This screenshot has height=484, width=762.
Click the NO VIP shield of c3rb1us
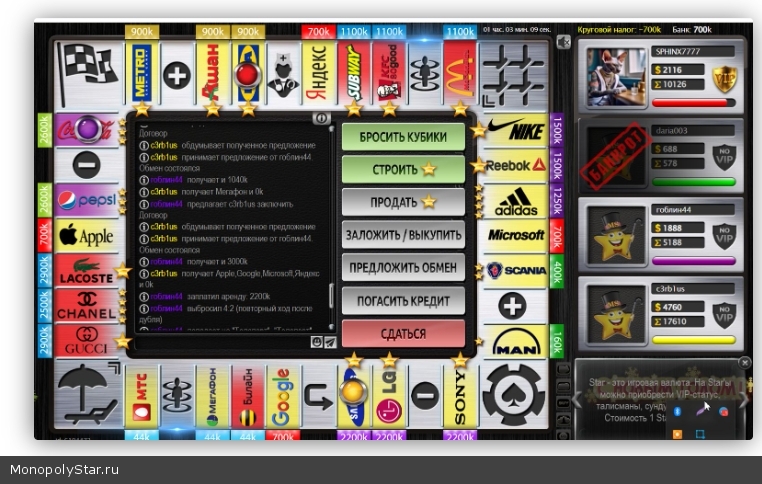(724, 316)
